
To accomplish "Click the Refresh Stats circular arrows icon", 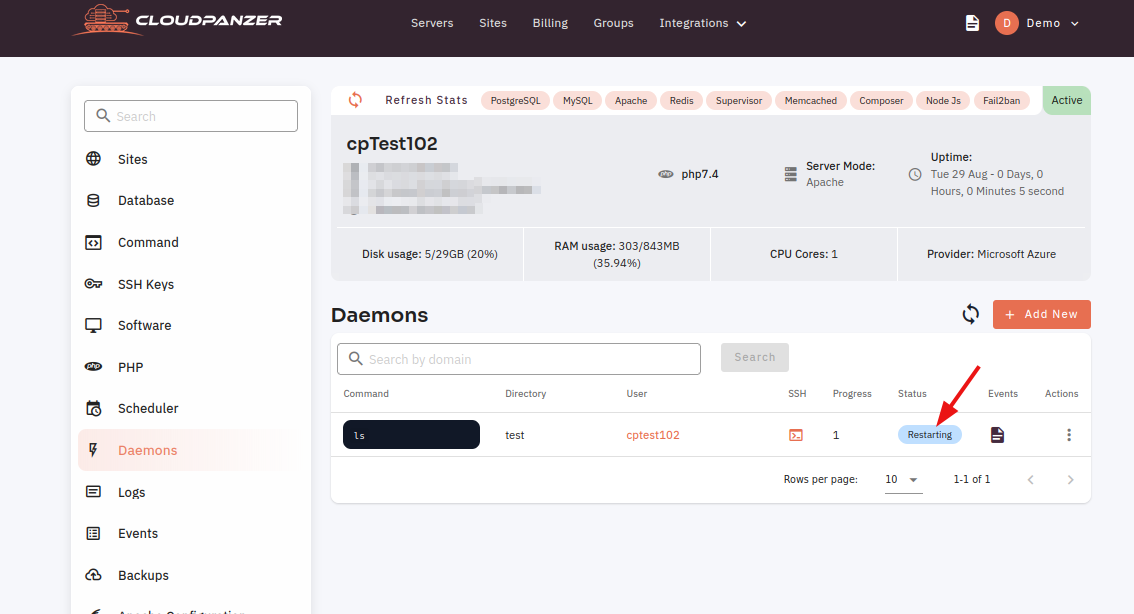I will click(355, 100).
